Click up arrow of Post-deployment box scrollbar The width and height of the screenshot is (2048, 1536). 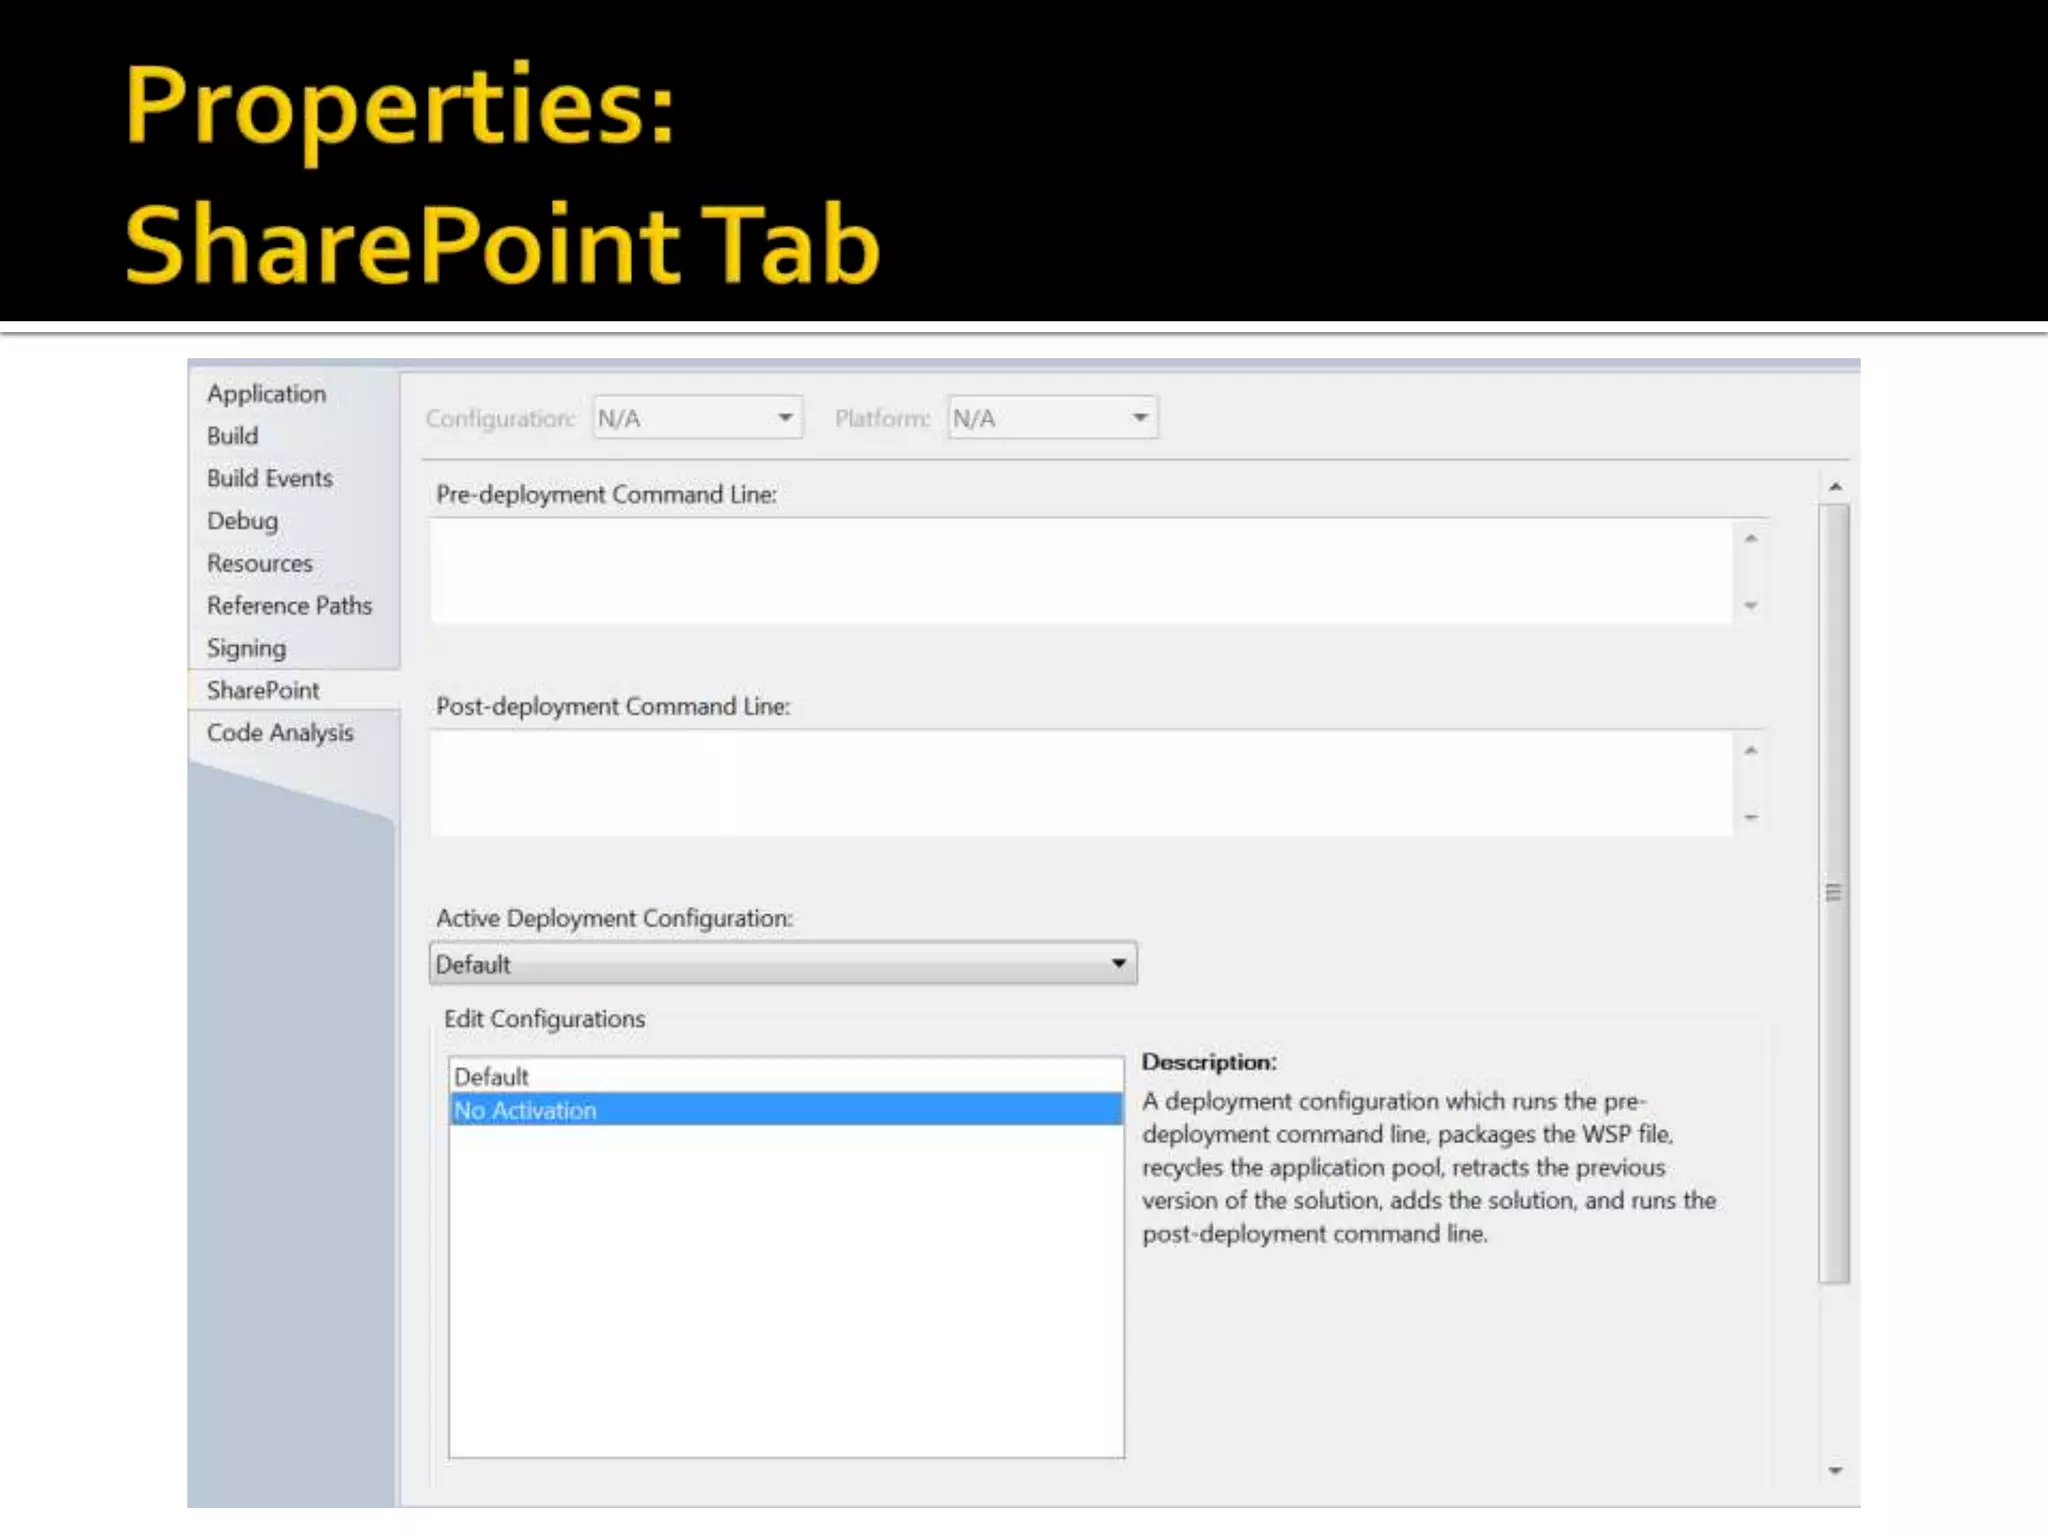click(x=1751, y=751)
